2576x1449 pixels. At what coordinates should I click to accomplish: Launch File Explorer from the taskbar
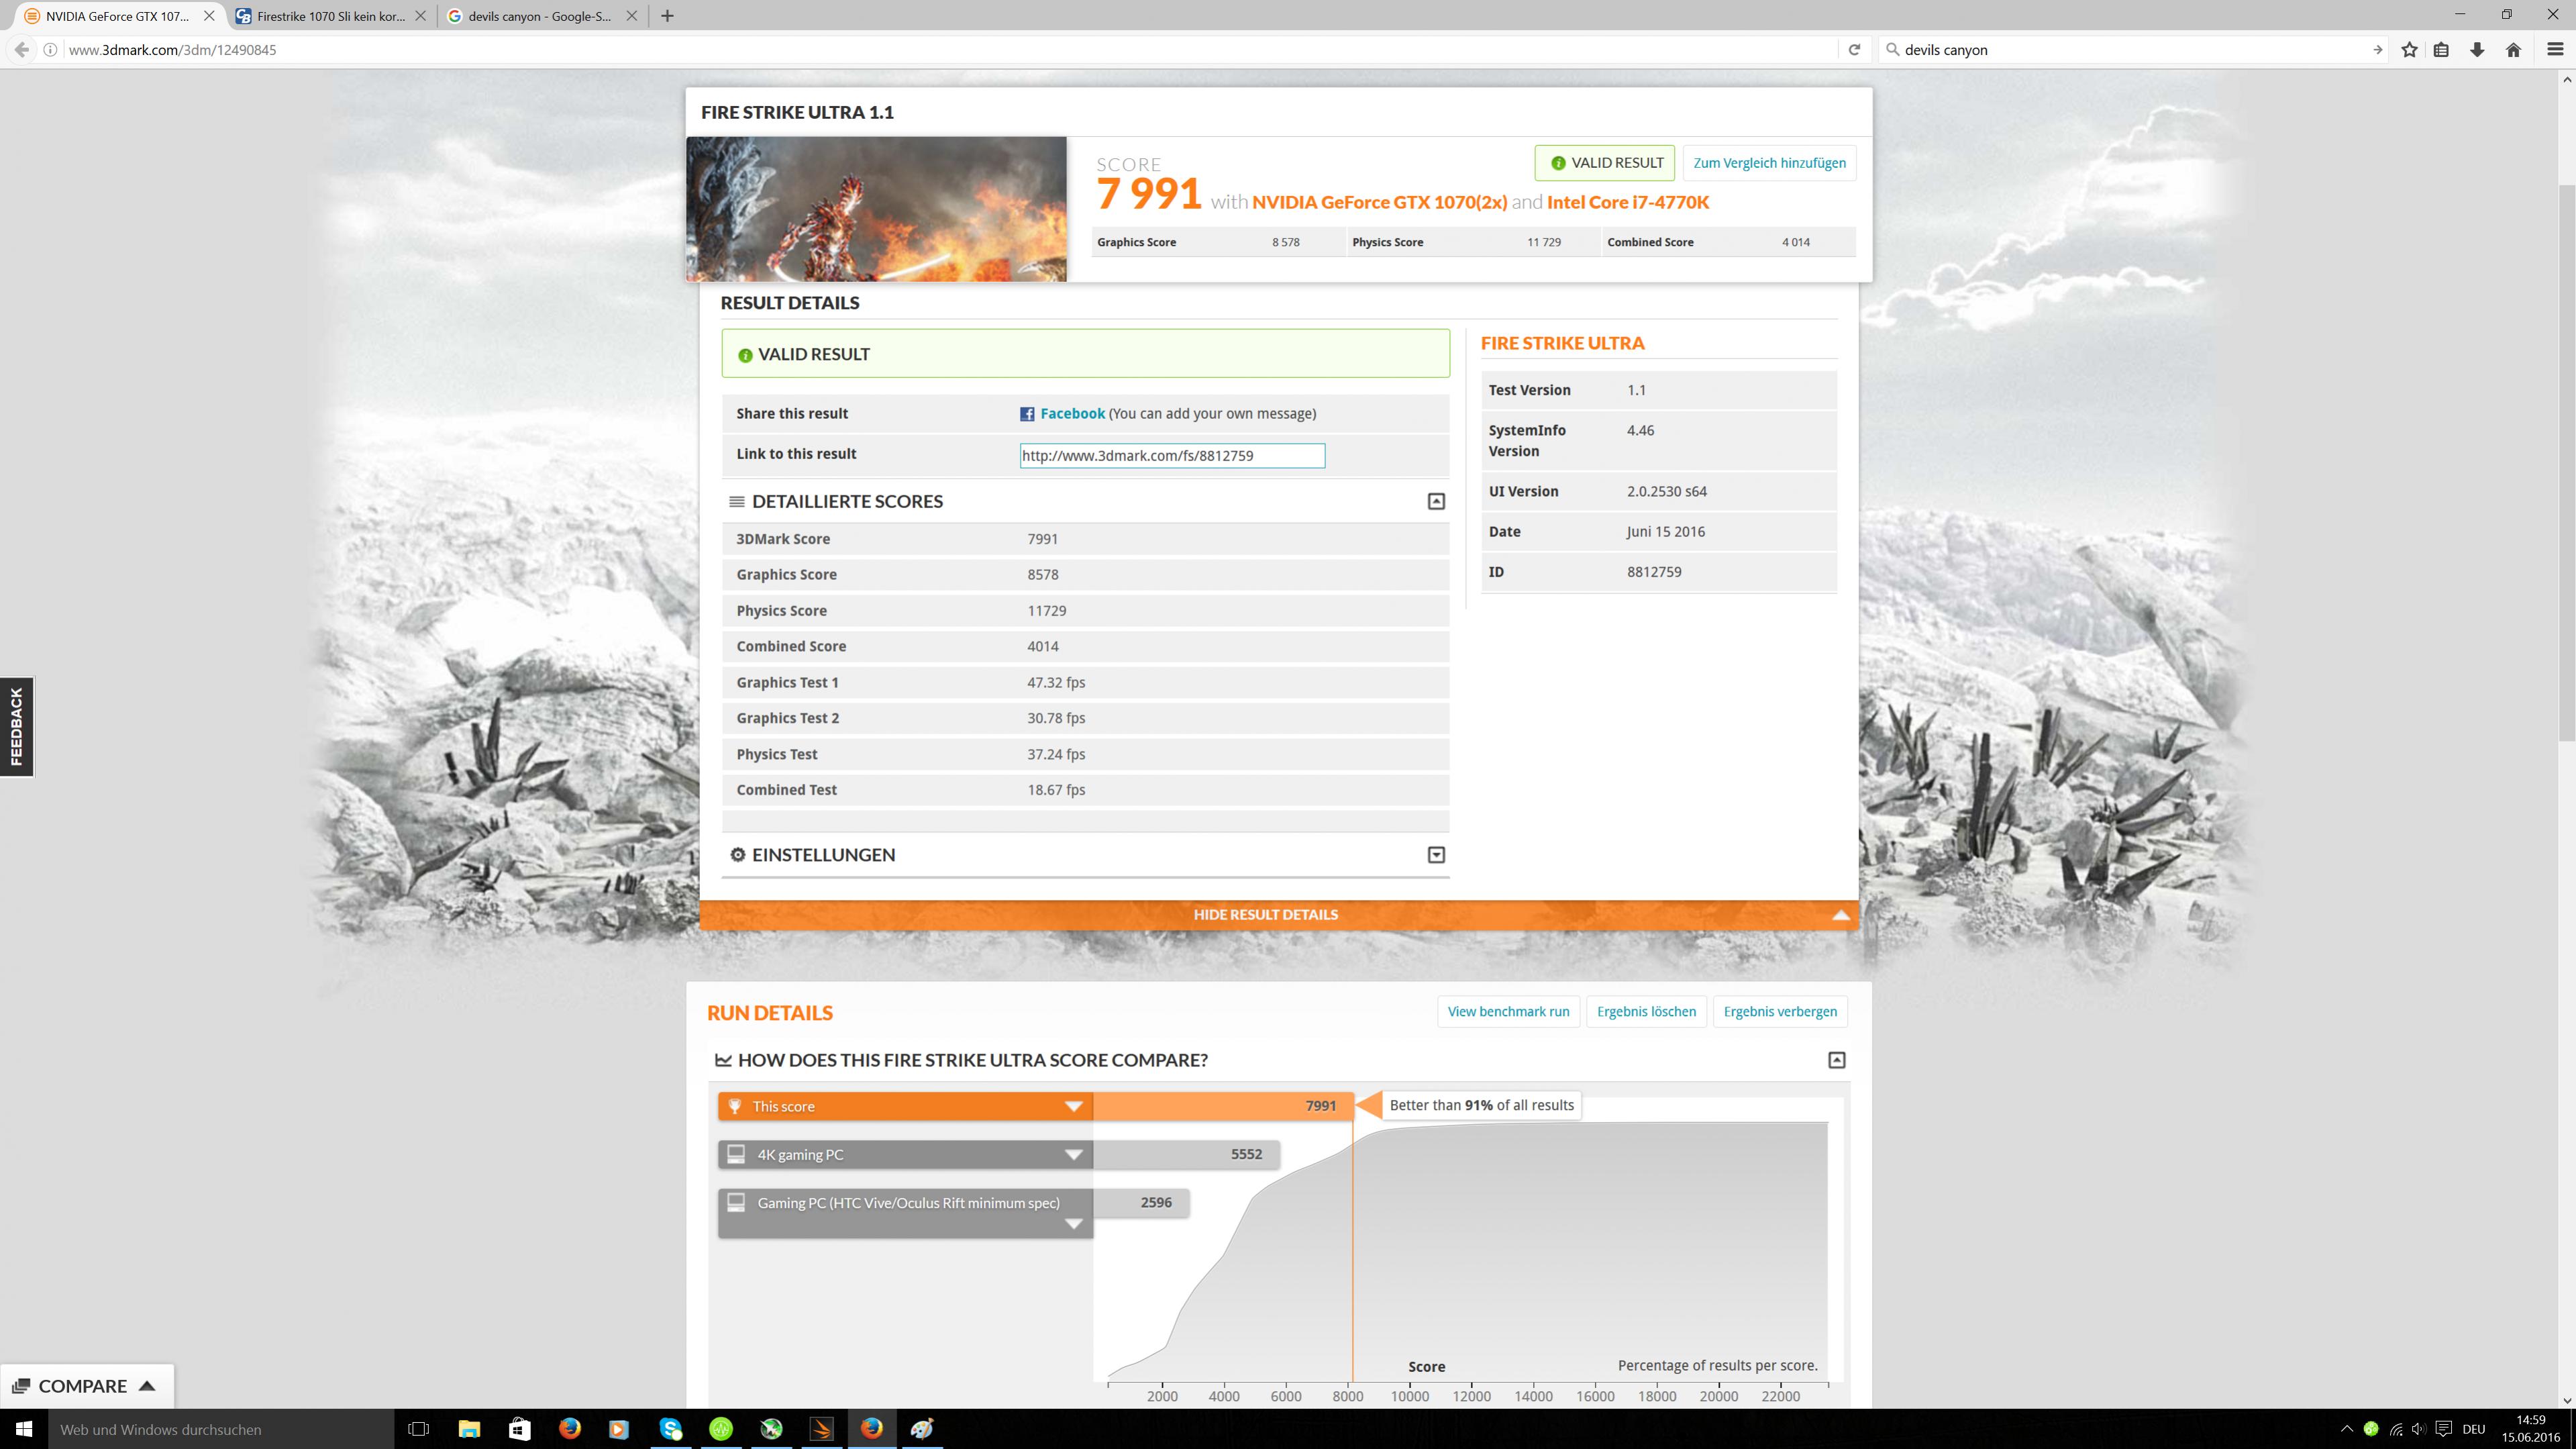click(469, 1429)
